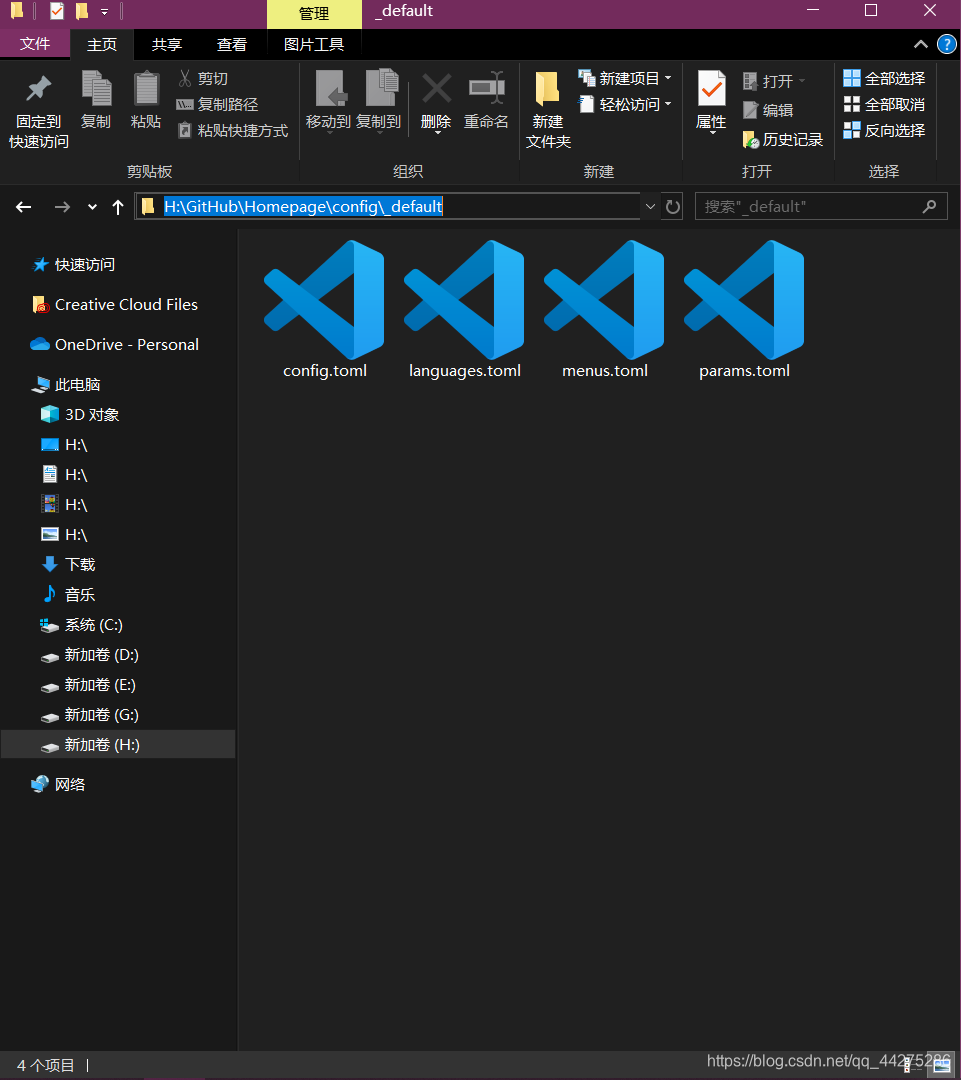Go up one folder level

[118, 207]
